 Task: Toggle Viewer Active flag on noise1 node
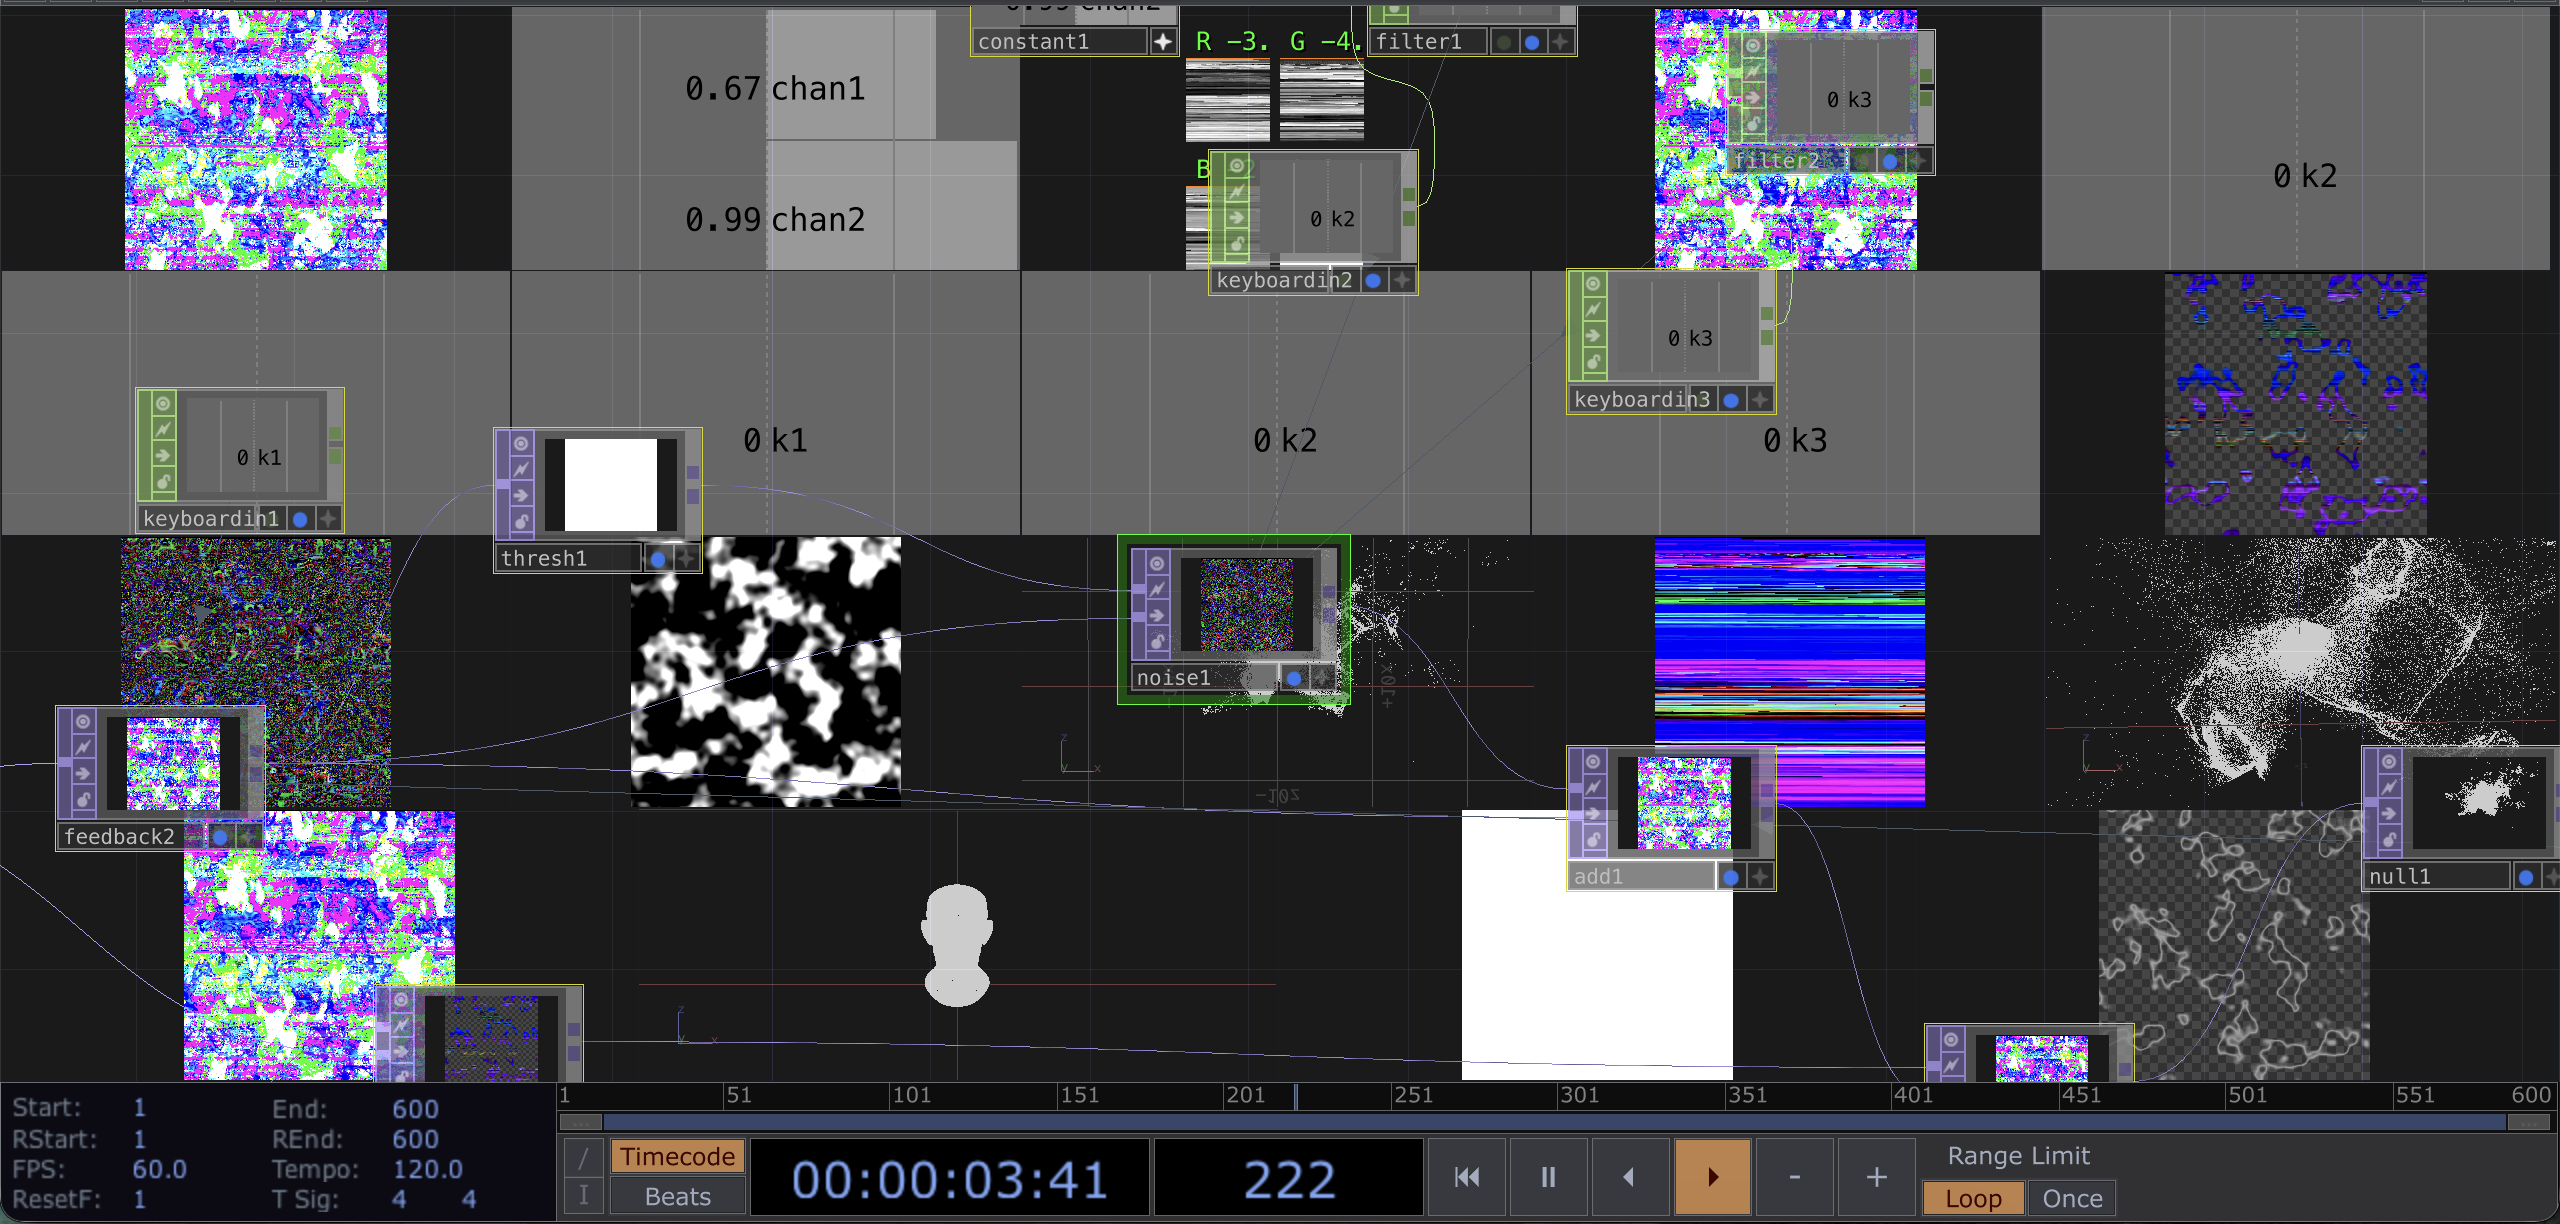click(x=1157, y=564)
